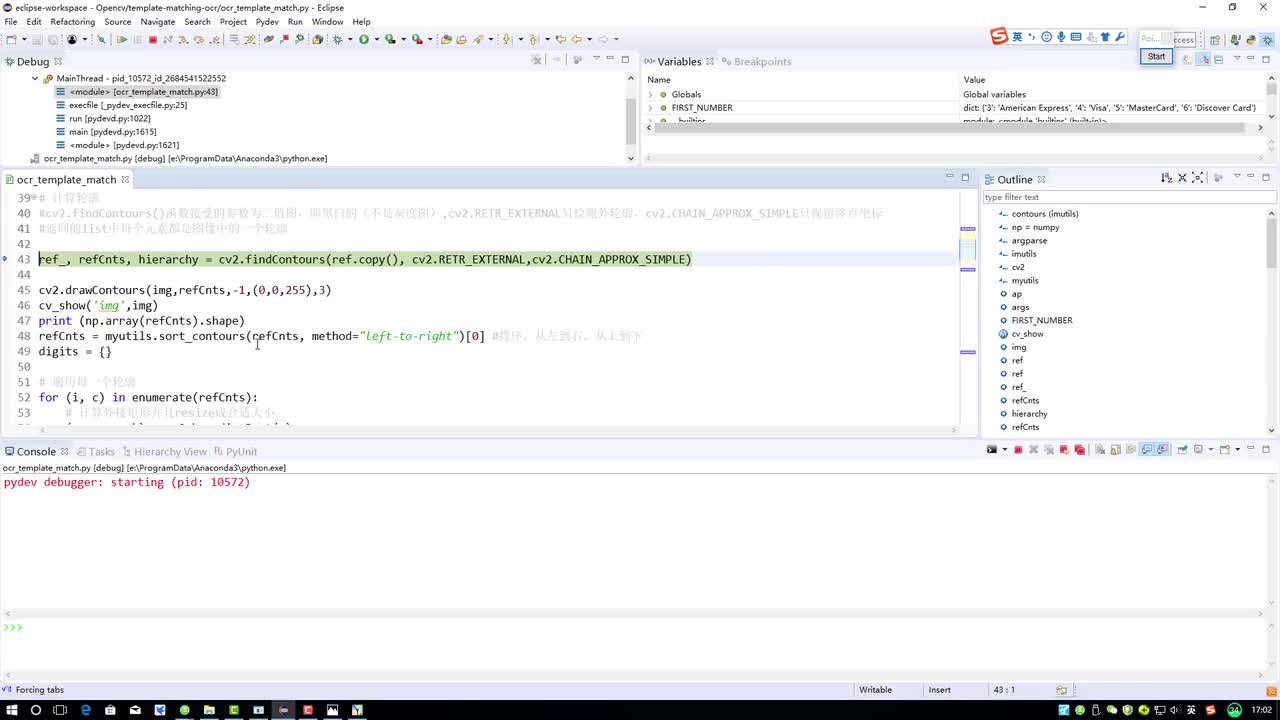This screenshot has width=1280, height=720.
Task: Click the Pin Console icon
Action: click(1182, 450)
